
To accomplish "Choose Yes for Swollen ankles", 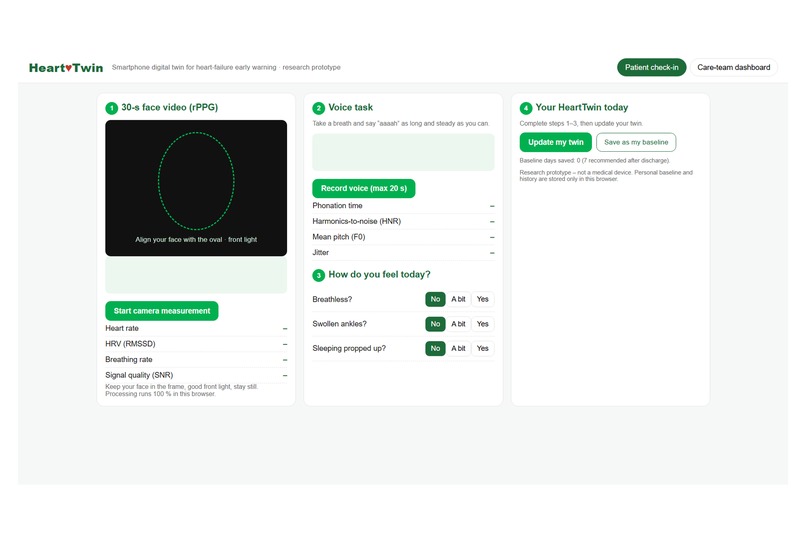I will (483, 324).
